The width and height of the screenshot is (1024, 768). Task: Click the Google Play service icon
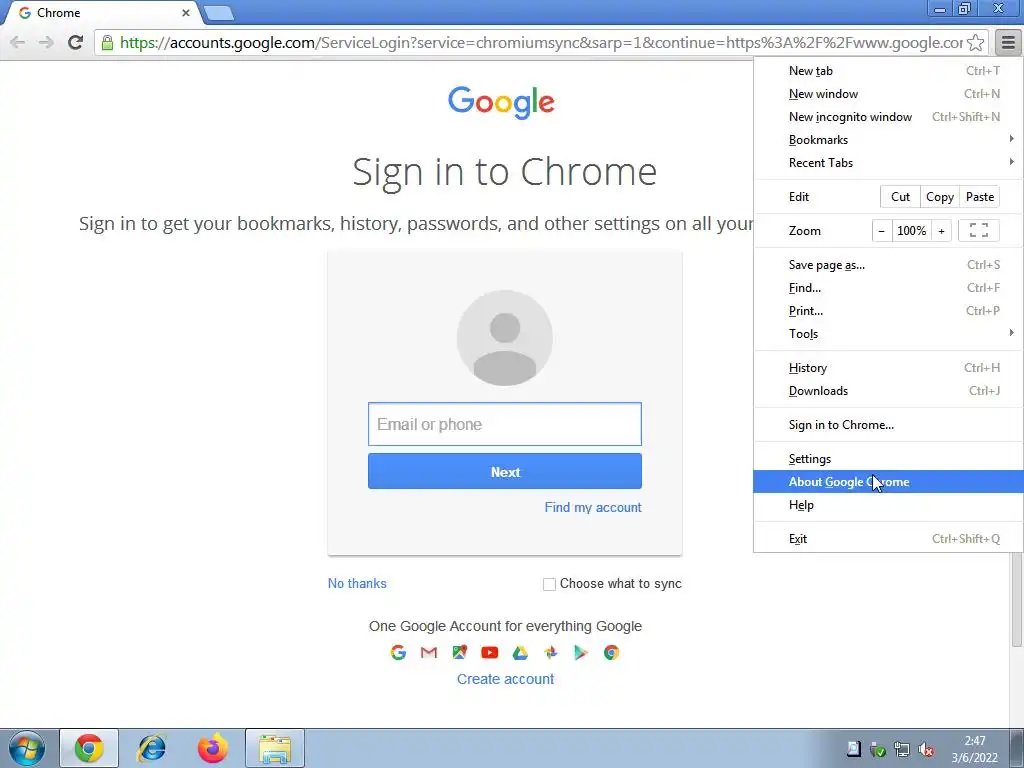(581, 652)
